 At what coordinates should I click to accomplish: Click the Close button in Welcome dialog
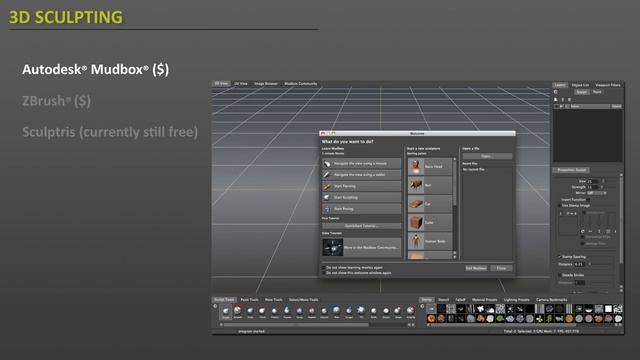coord(501,268)
